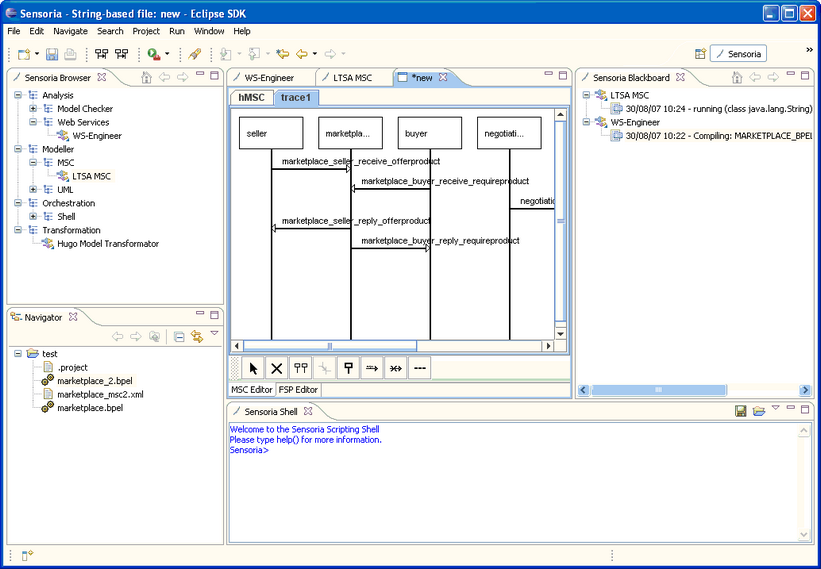The height and width of the screenshot is (569, 821).
Task: Click the Last Edit Location icon
Action: 283,54
